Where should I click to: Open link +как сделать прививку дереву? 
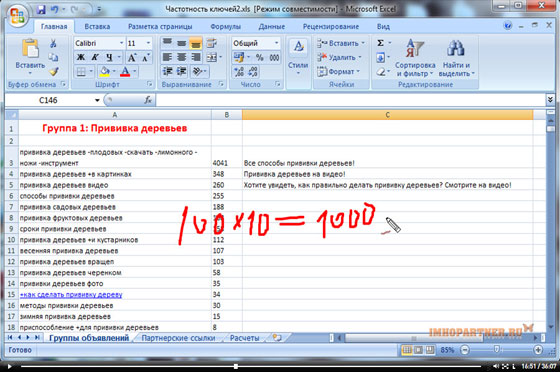tap(71, 295)
